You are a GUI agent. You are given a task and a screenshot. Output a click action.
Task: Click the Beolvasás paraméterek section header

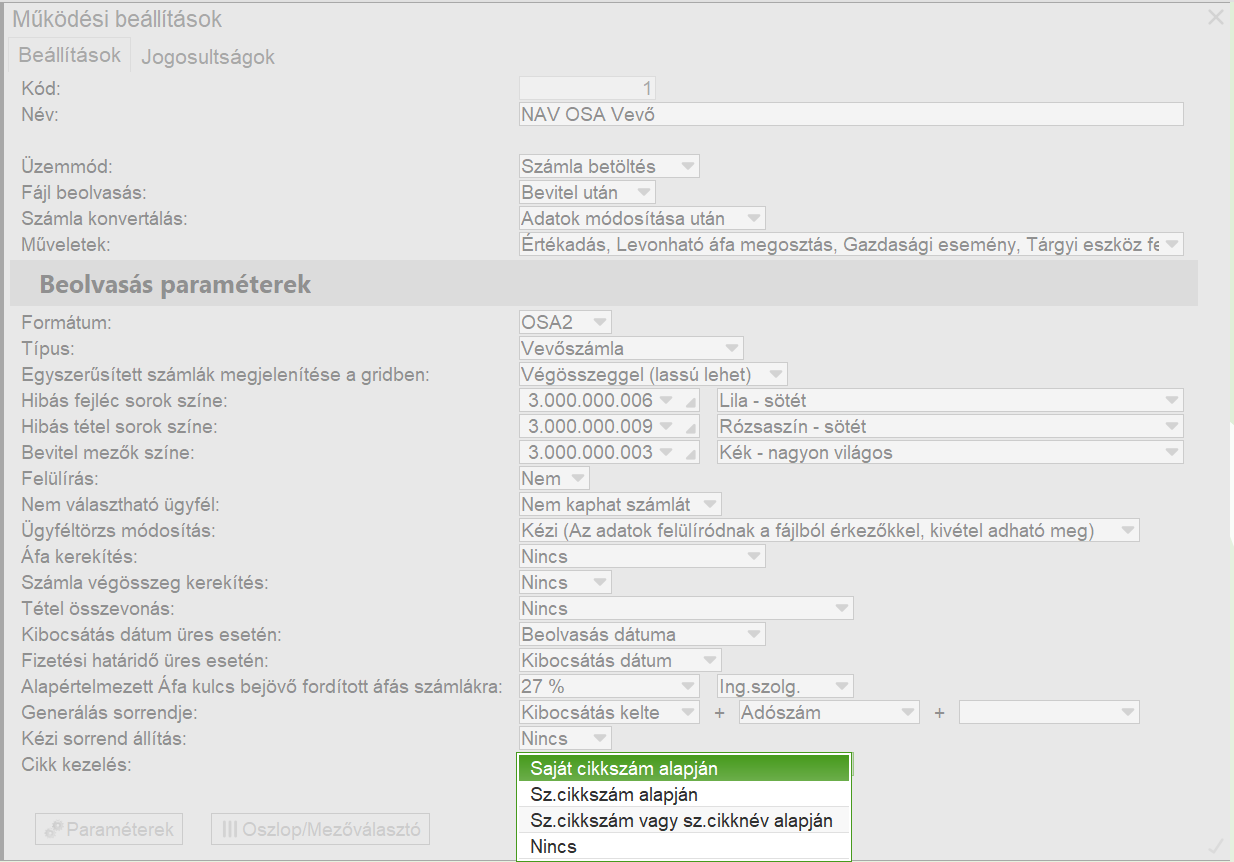tap(604, 284)
